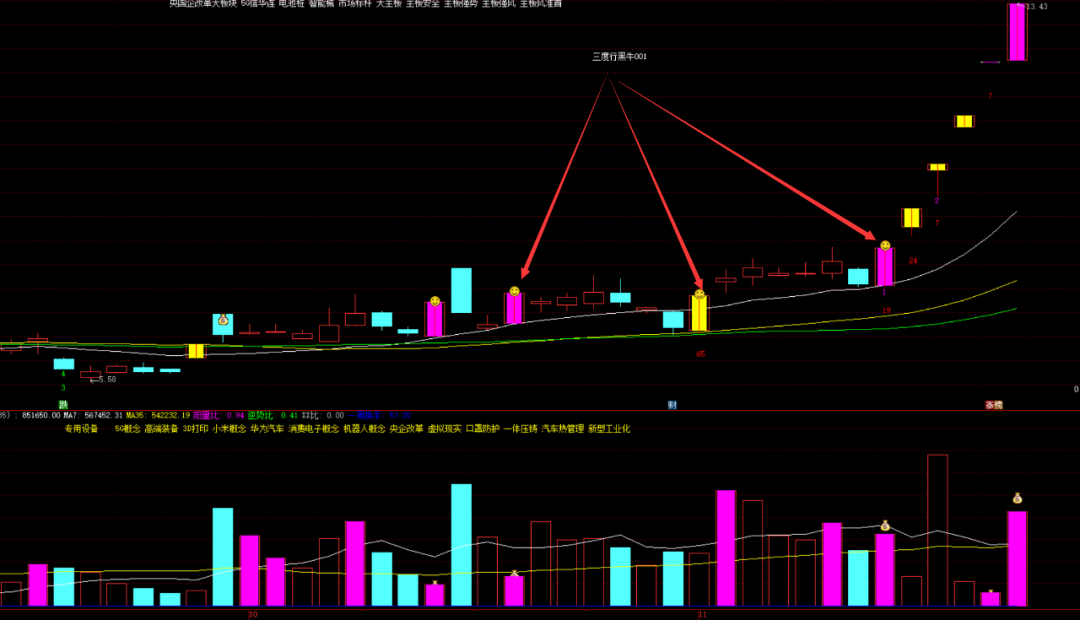Open the 3D打印 concept label

195,428
